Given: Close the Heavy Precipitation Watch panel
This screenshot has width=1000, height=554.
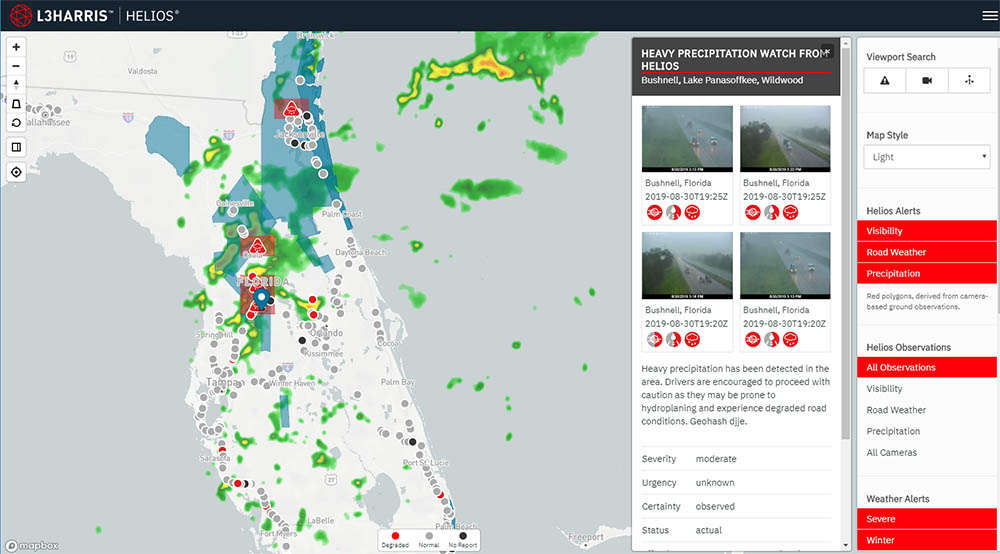Looking at the screenshot, I should [827, 50].
